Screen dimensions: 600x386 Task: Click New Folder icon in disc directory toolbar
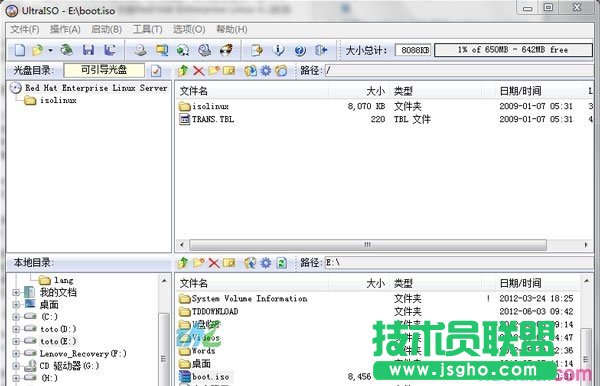(x=214, y=71)
